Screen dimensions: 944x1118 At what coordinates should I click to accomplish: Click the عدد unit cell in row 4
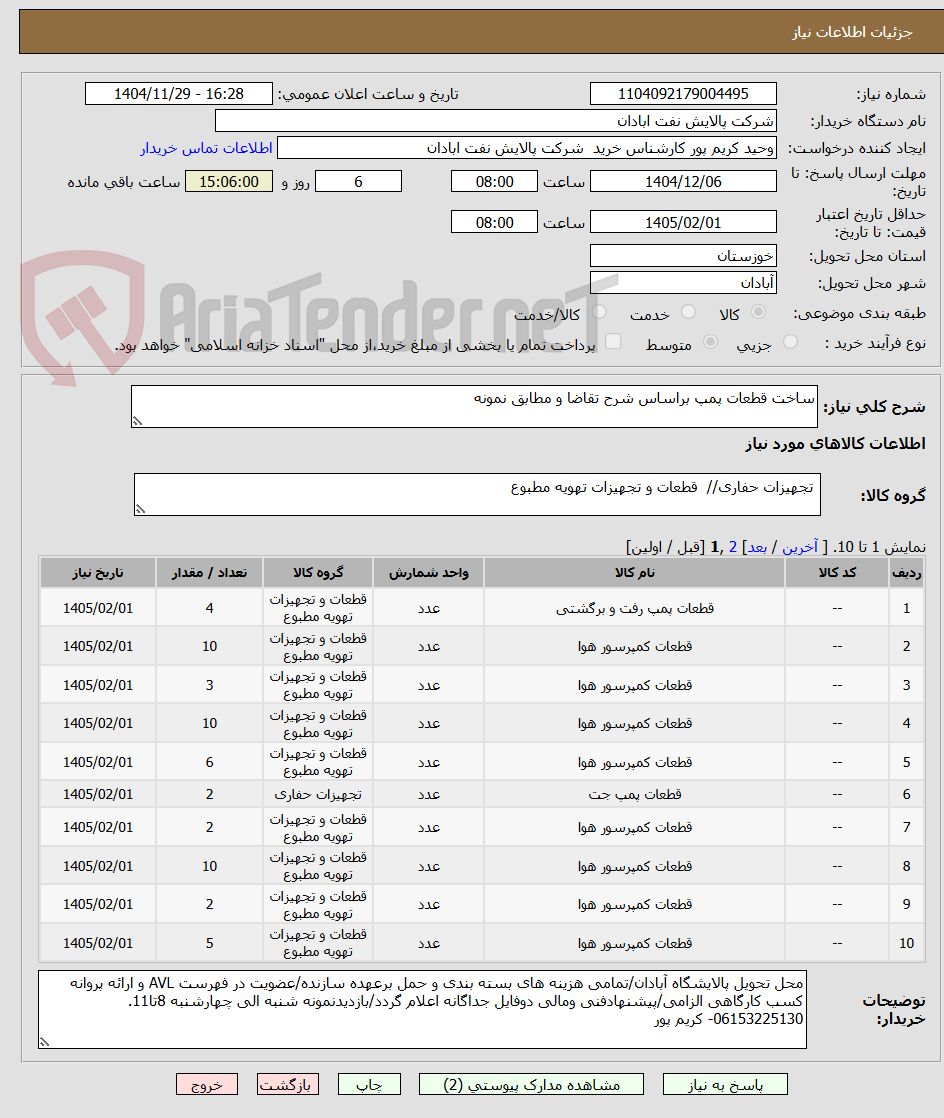[x=429, y=723]
